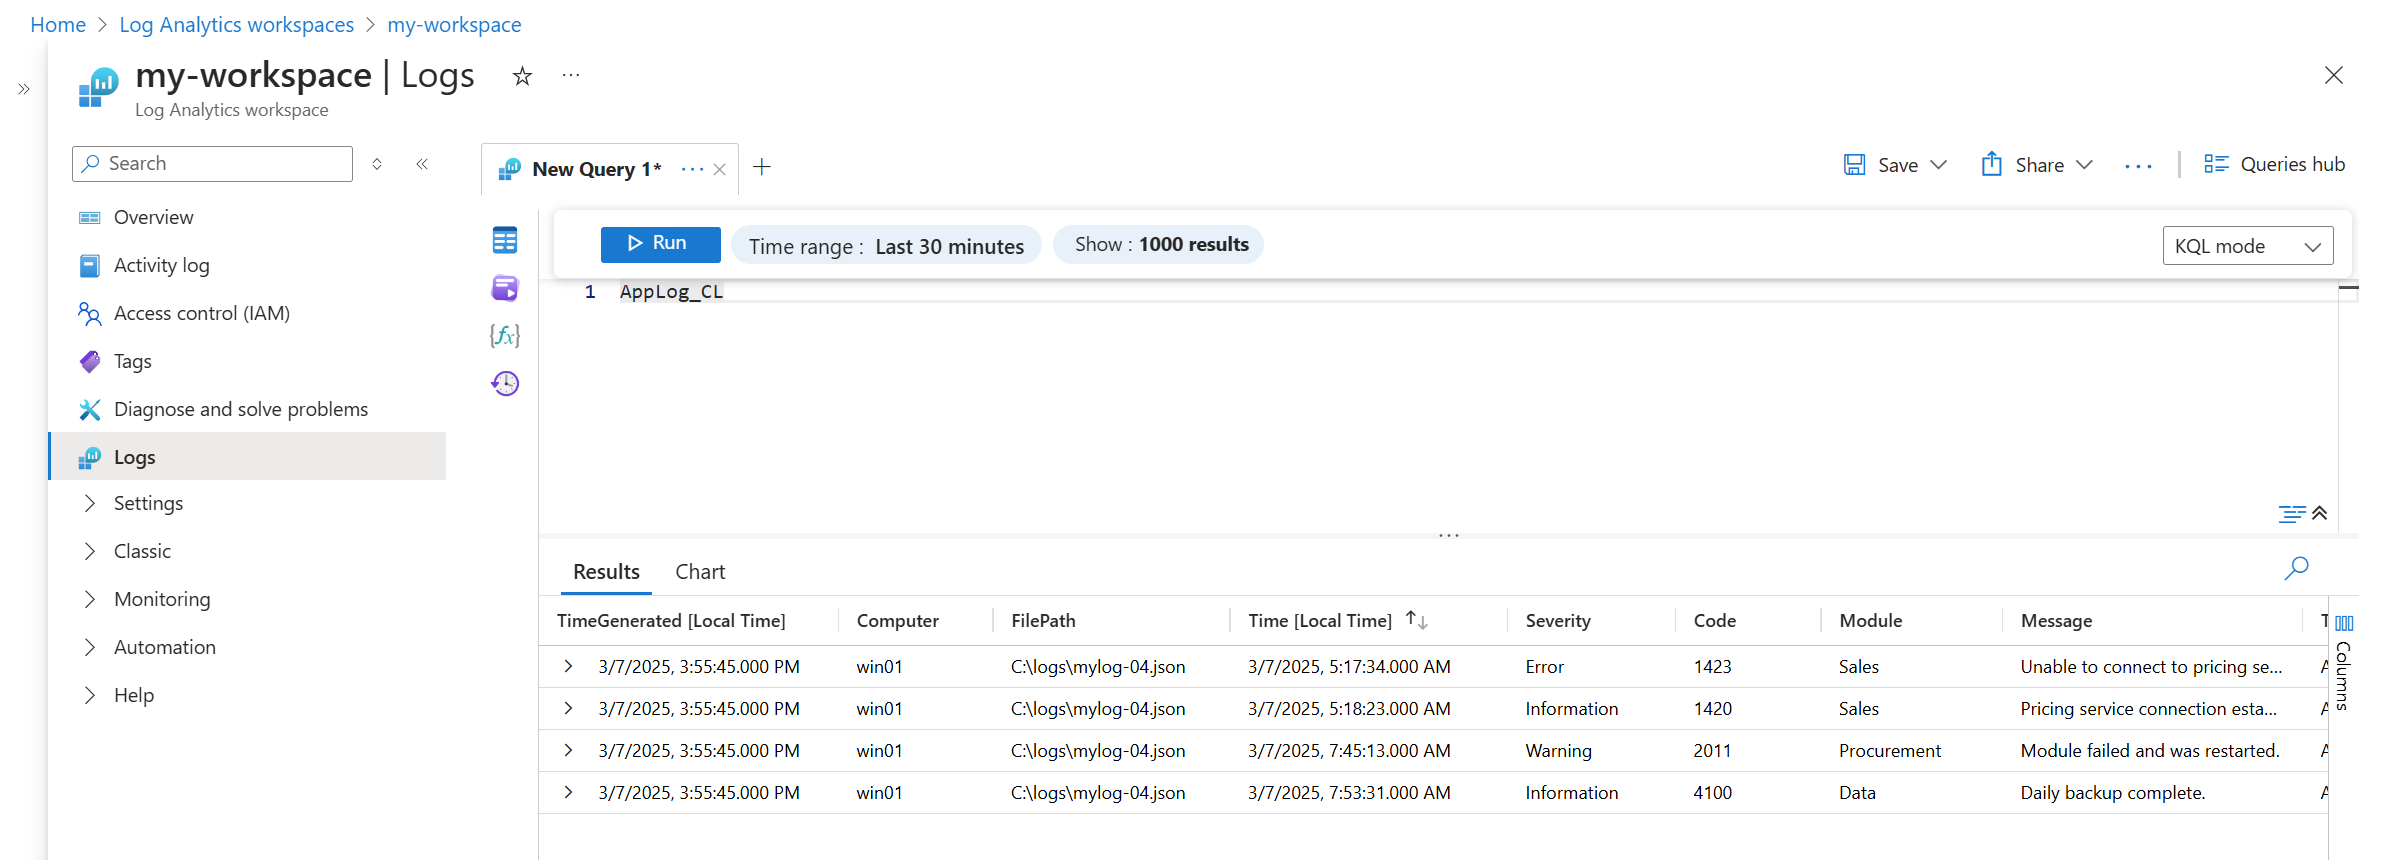Open the Functions panel icon
Screen dimensions: 2386x860
pos(505,336)
